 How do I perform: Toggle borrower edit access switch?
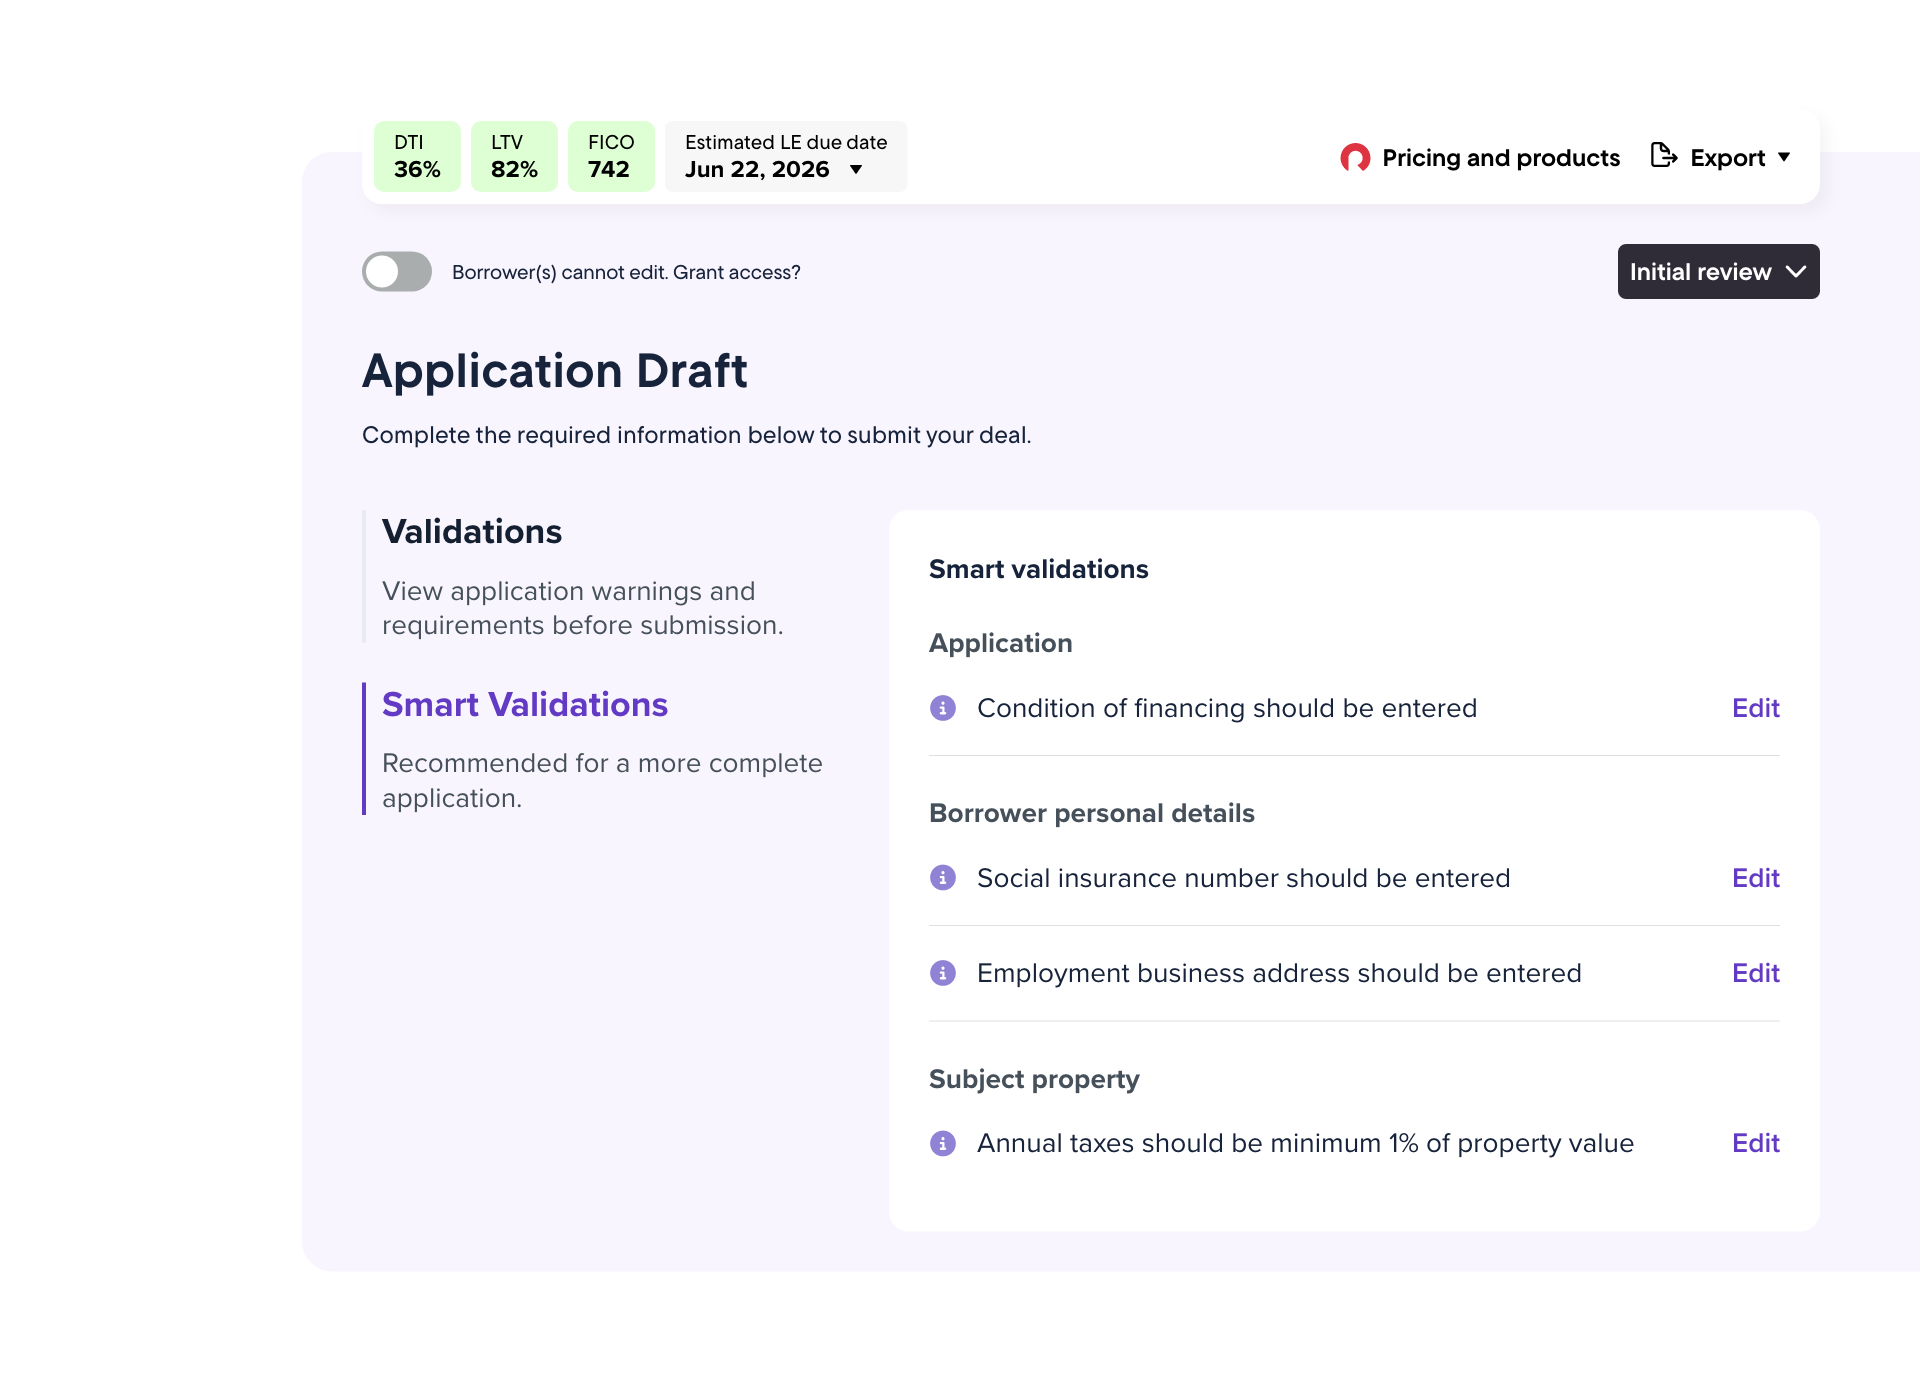pos(397,272)
